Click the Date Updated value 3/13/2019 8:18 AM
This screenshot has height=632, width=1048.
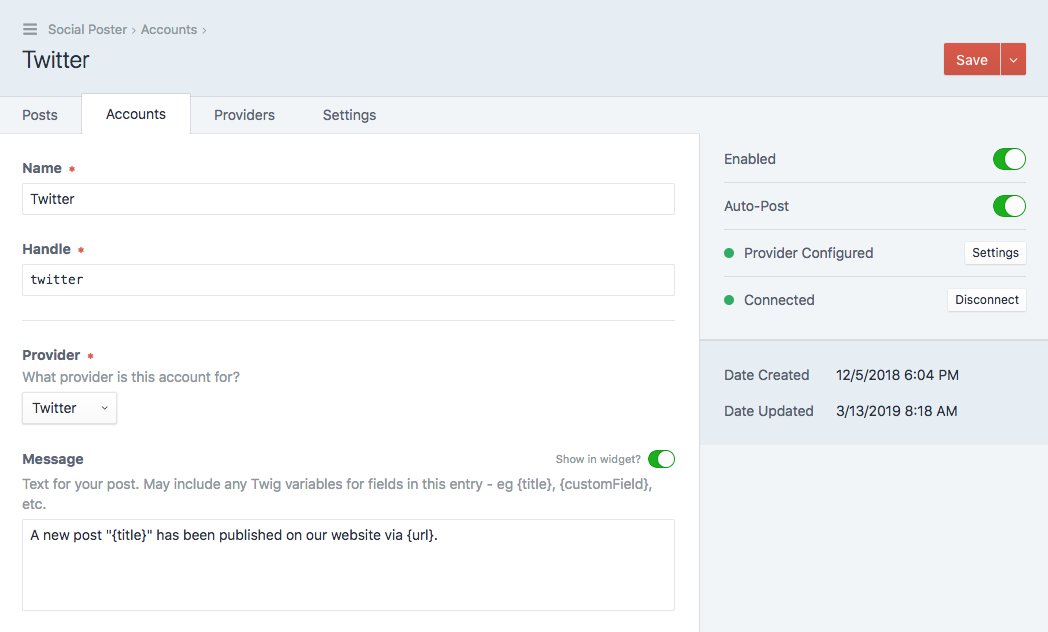(x=896, y=411)
